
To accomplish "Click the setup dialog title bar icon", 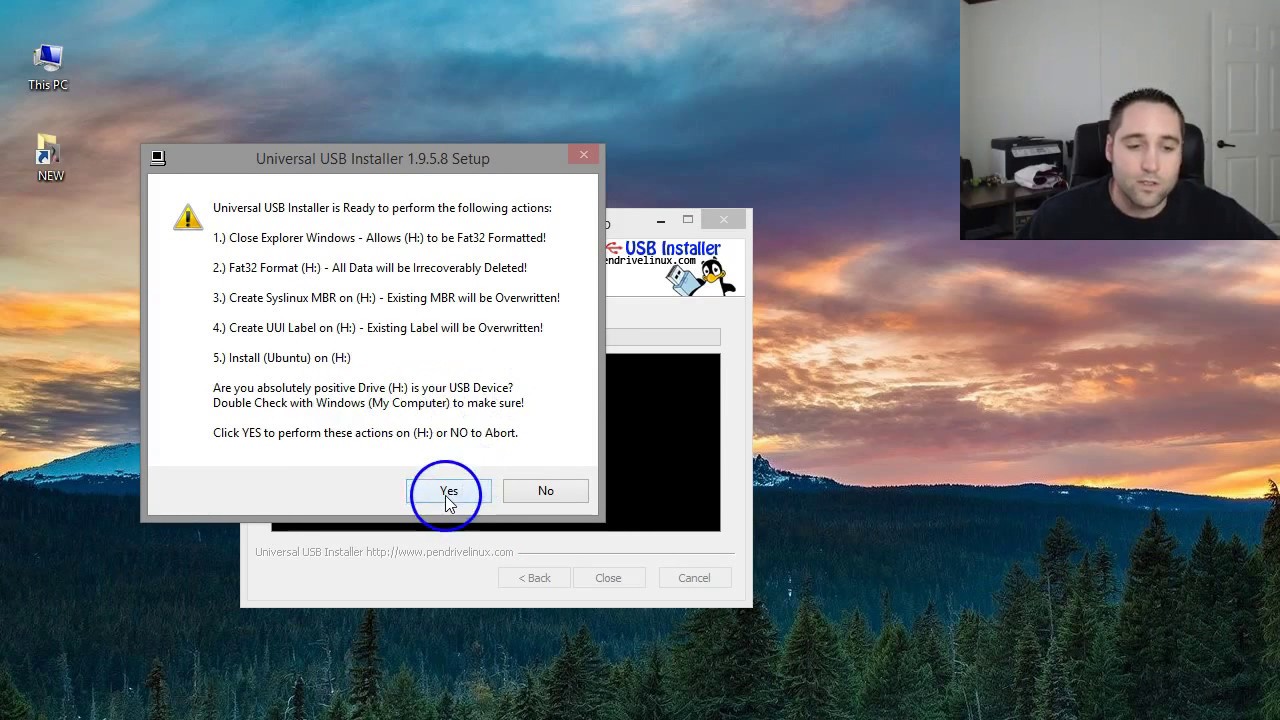I will [158, 158].
